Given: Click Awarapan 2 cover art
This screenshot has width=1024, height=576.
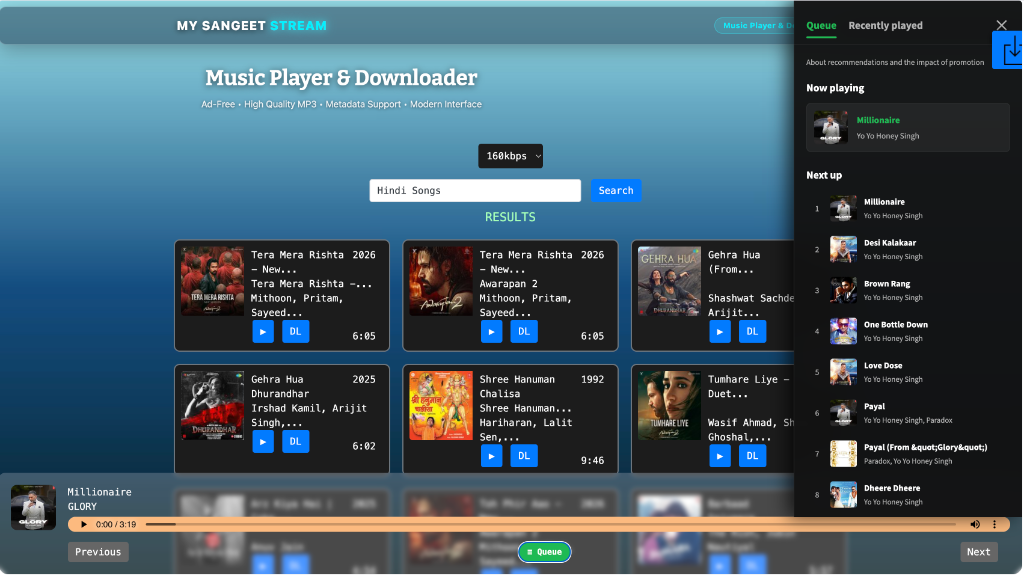Looking at the screenshot, I should 441,281.
